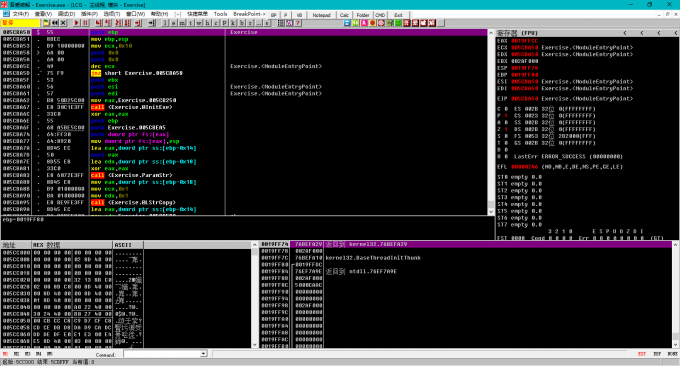Image resolution: width=680 pixels, height=366 pixels.
Task: Open the Source (s) window button
Action: [267, 23]
